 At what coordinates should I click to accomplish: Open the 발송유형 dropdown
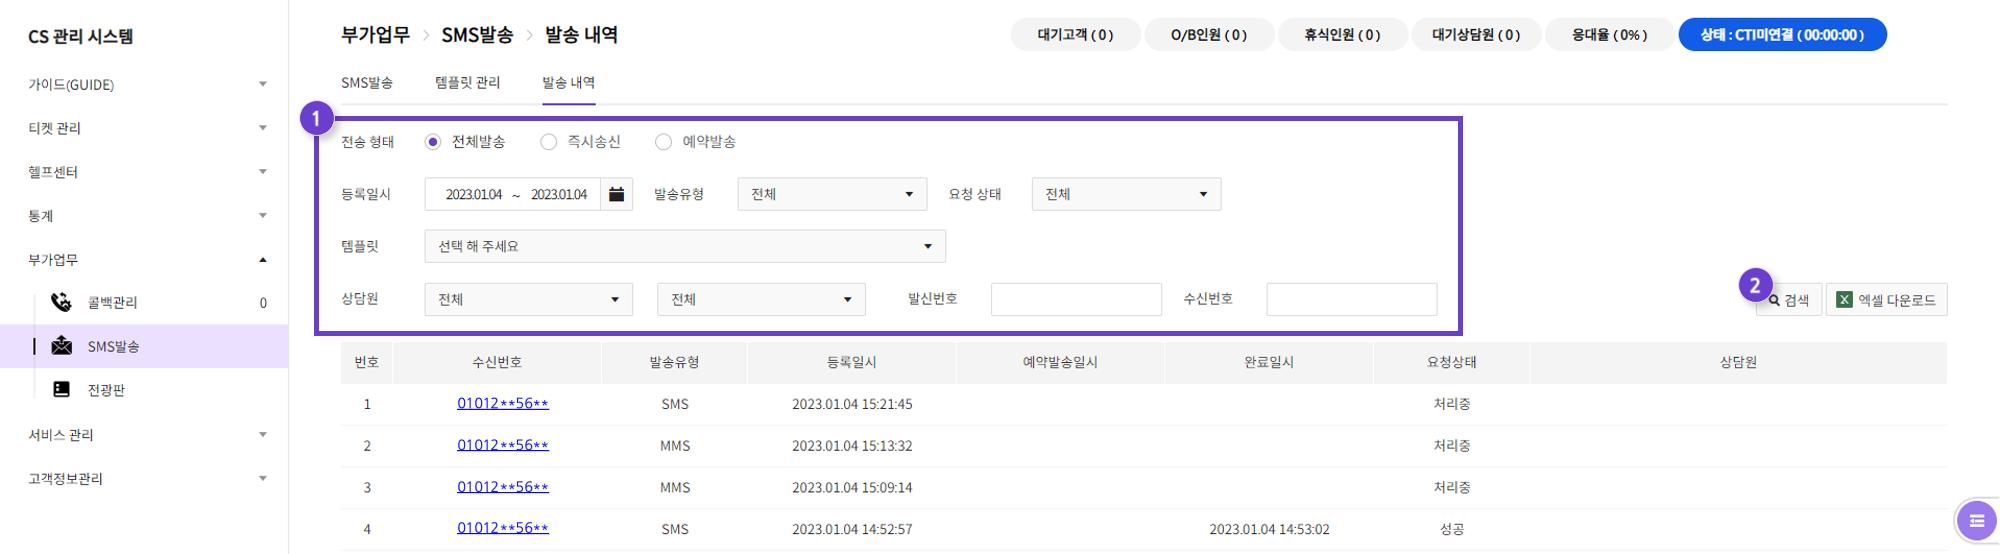click(x=831, y=194)
